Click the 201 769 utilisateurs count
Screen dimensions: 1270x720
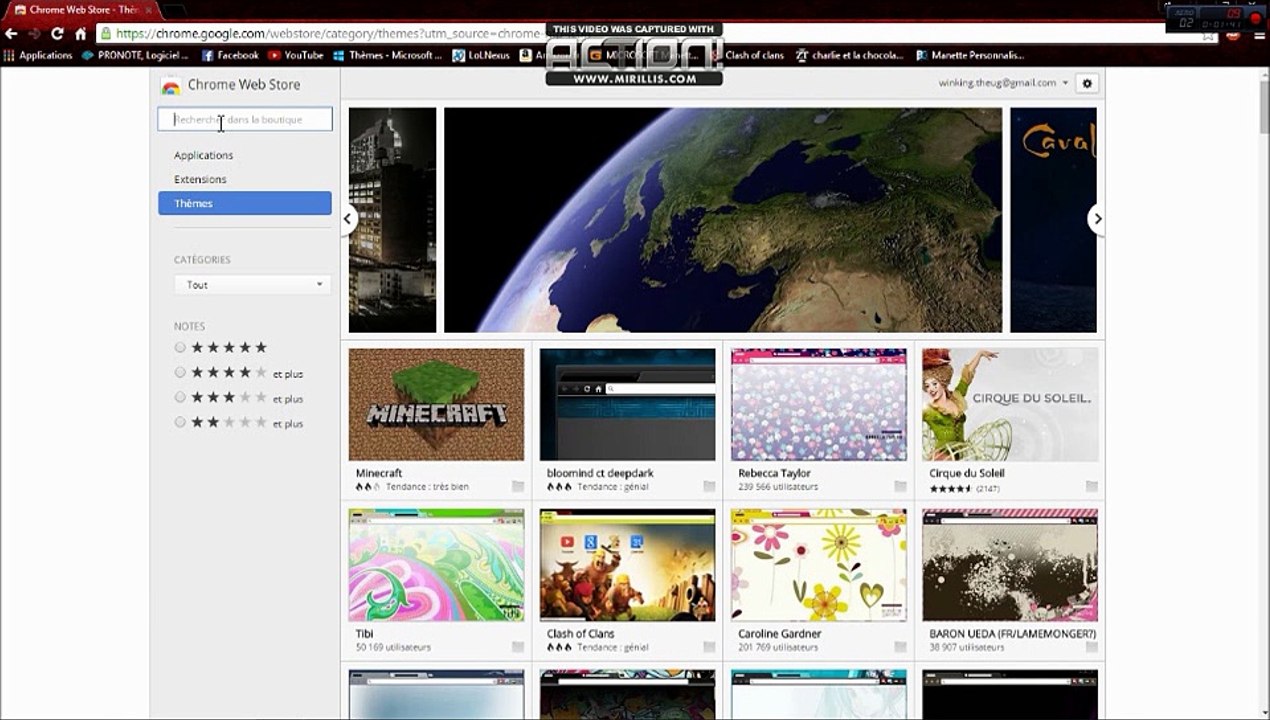tap(778, 648)
